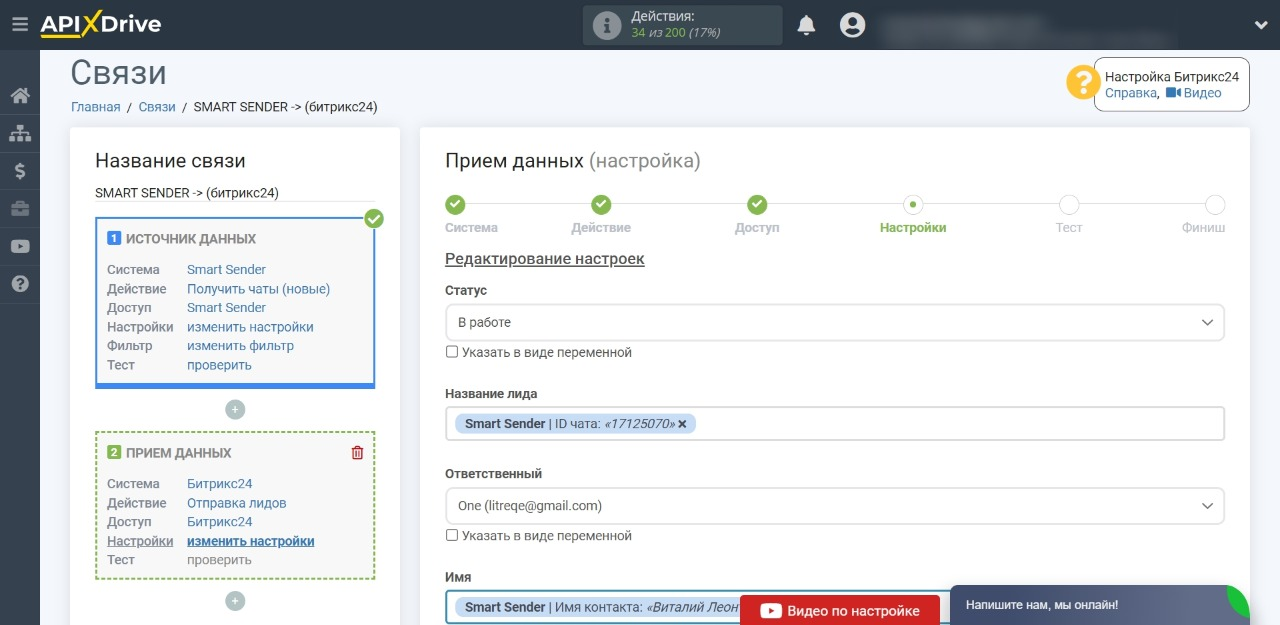Viewport: 1280px width, 625px height.
Task: Open the Справка link
Action: point(1131,93)
